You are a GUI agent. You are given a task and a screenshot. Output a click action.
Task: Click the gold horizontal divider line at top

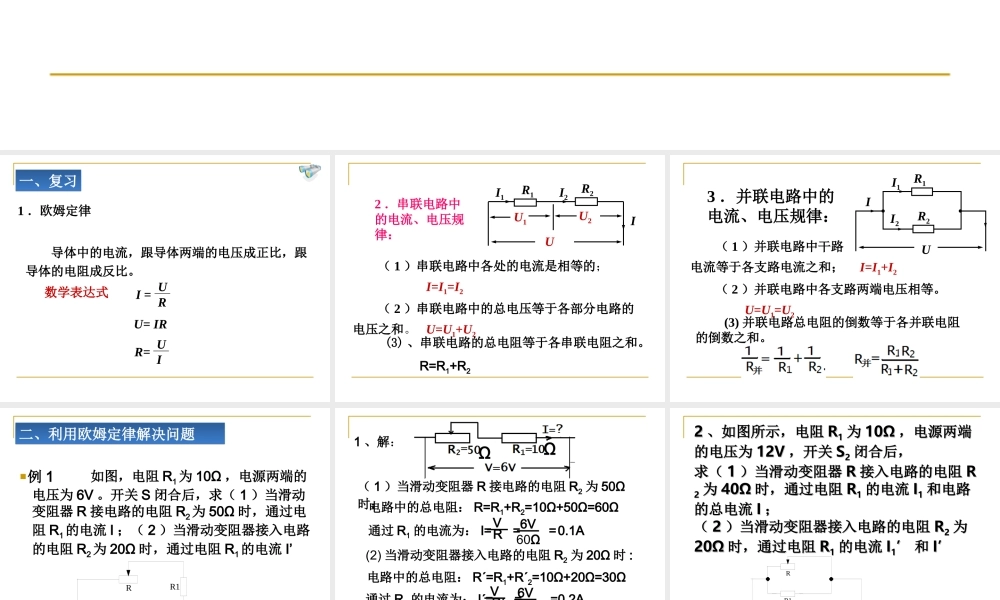tap(500, 73)
